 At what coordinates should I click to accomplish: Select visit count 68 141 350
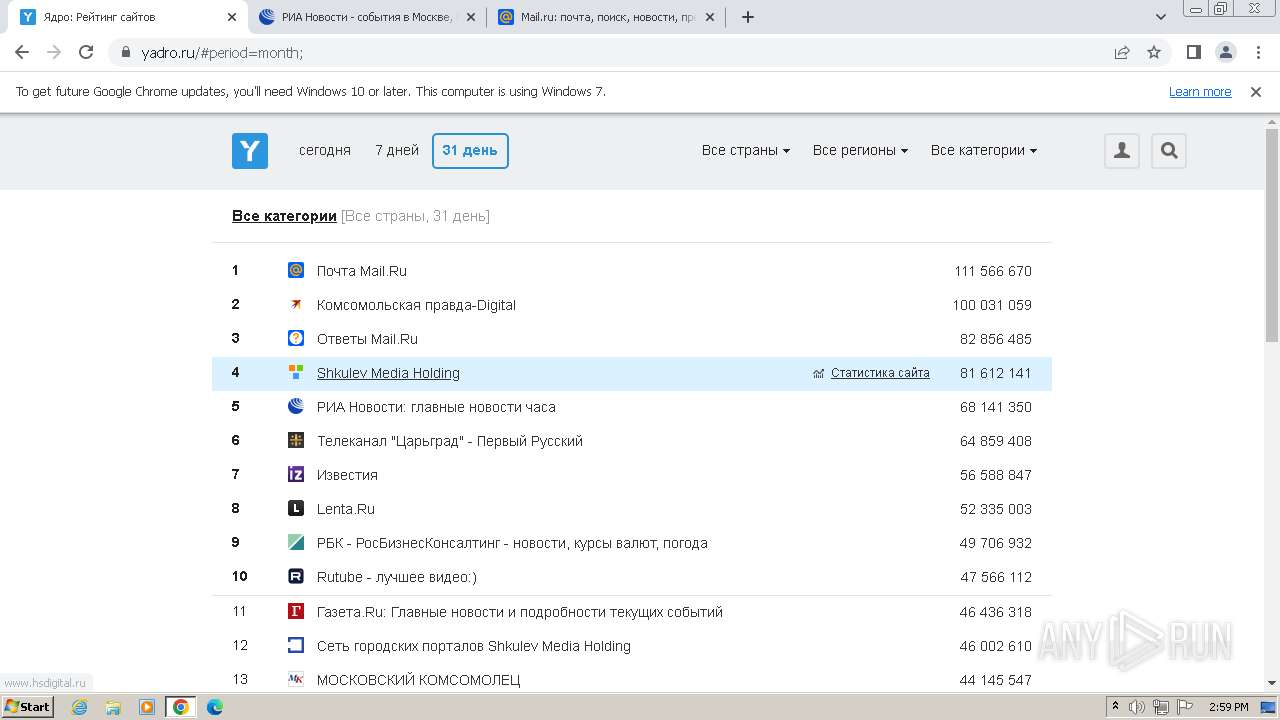[x=996, y=407]
